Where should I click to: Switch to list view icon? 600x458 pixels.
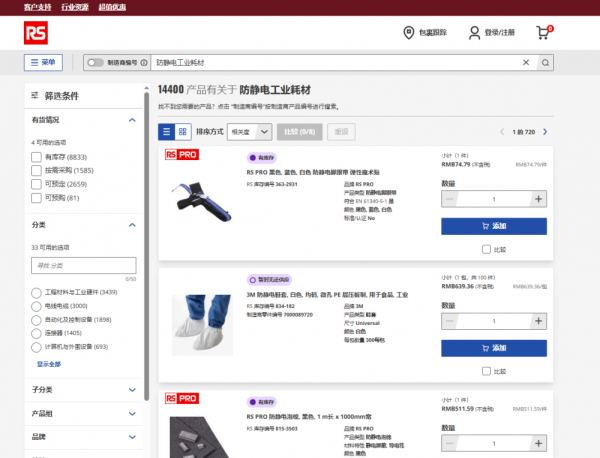(166, 132)
